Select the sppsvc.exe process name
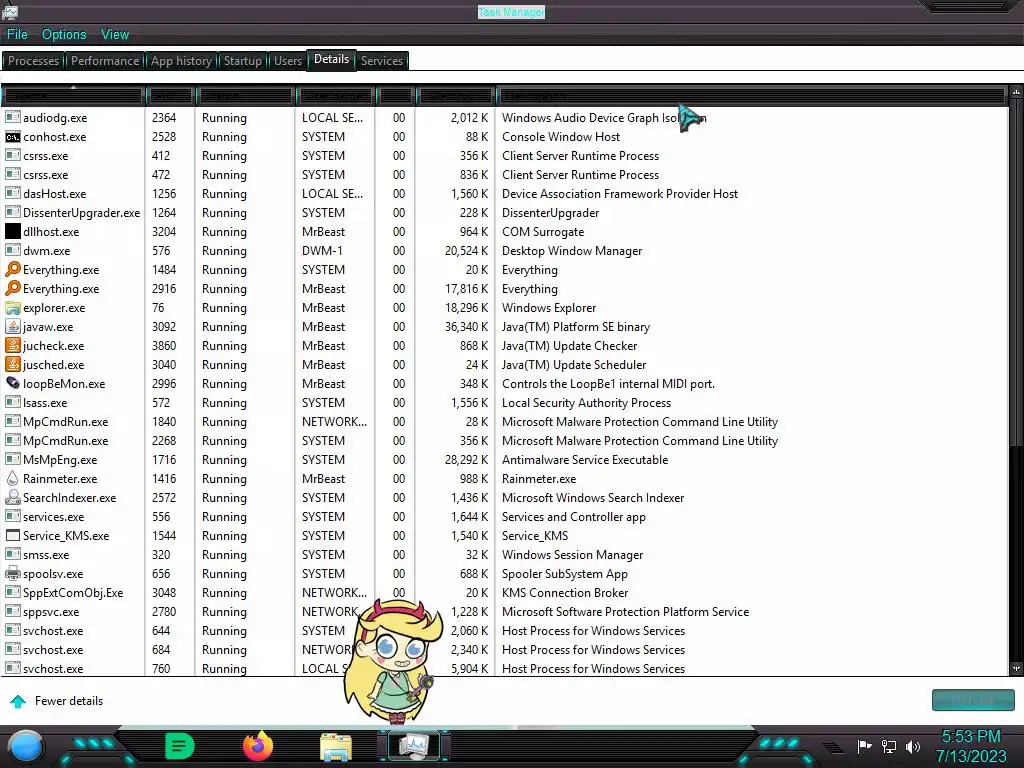 (x=51, y=612)
